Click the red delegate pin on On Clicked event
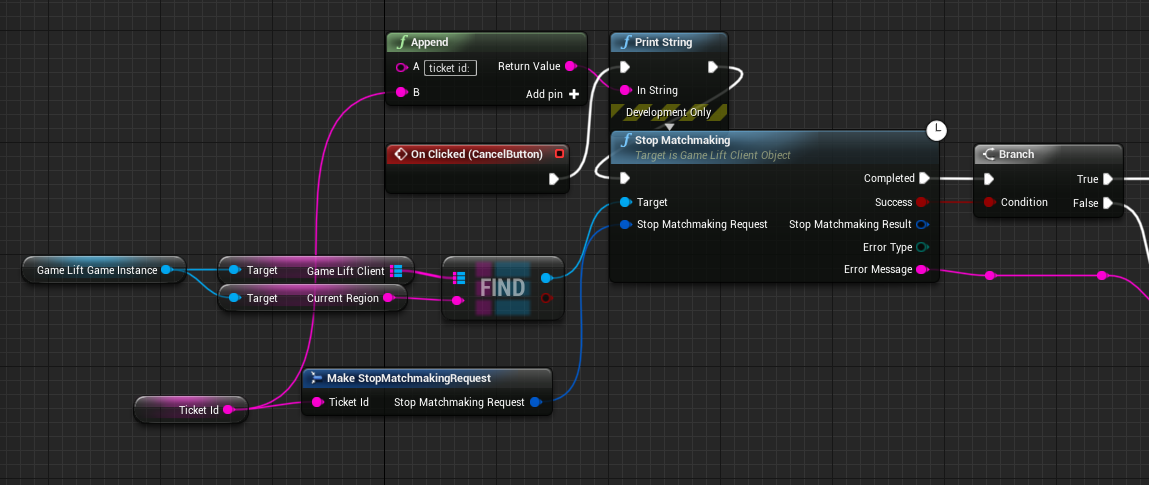The width and height of the screenshot is (1149, 485). tap(559, 154)
